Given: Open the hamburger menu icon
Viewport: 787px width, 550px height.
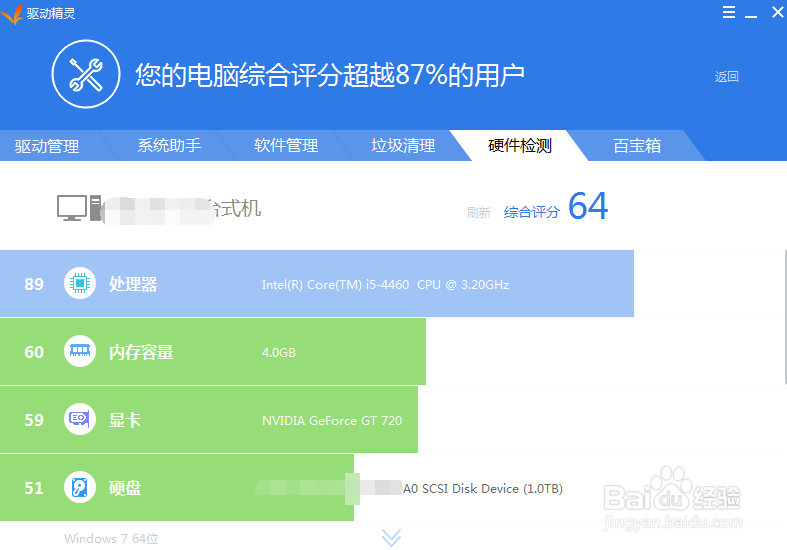Looking at the screenshot, I should (x=729, y=12).
